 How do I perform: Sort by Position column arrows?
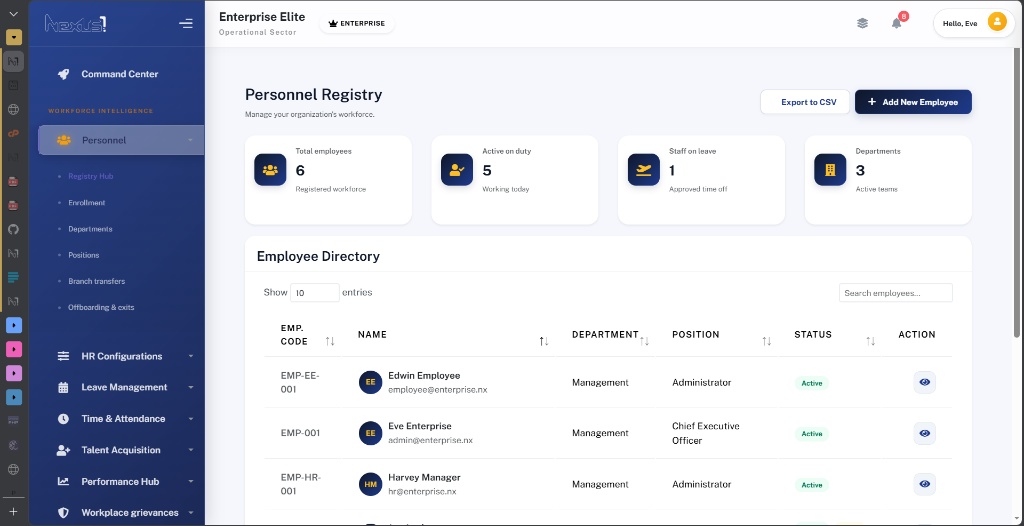pos(767,341)
